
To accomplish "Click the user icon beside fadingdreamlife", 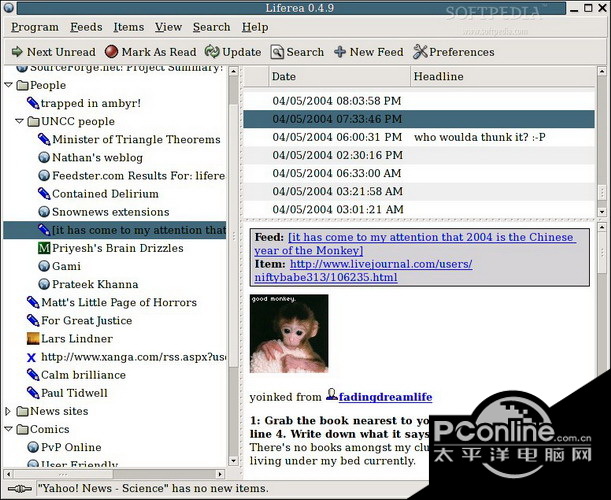I will point(332,395).
